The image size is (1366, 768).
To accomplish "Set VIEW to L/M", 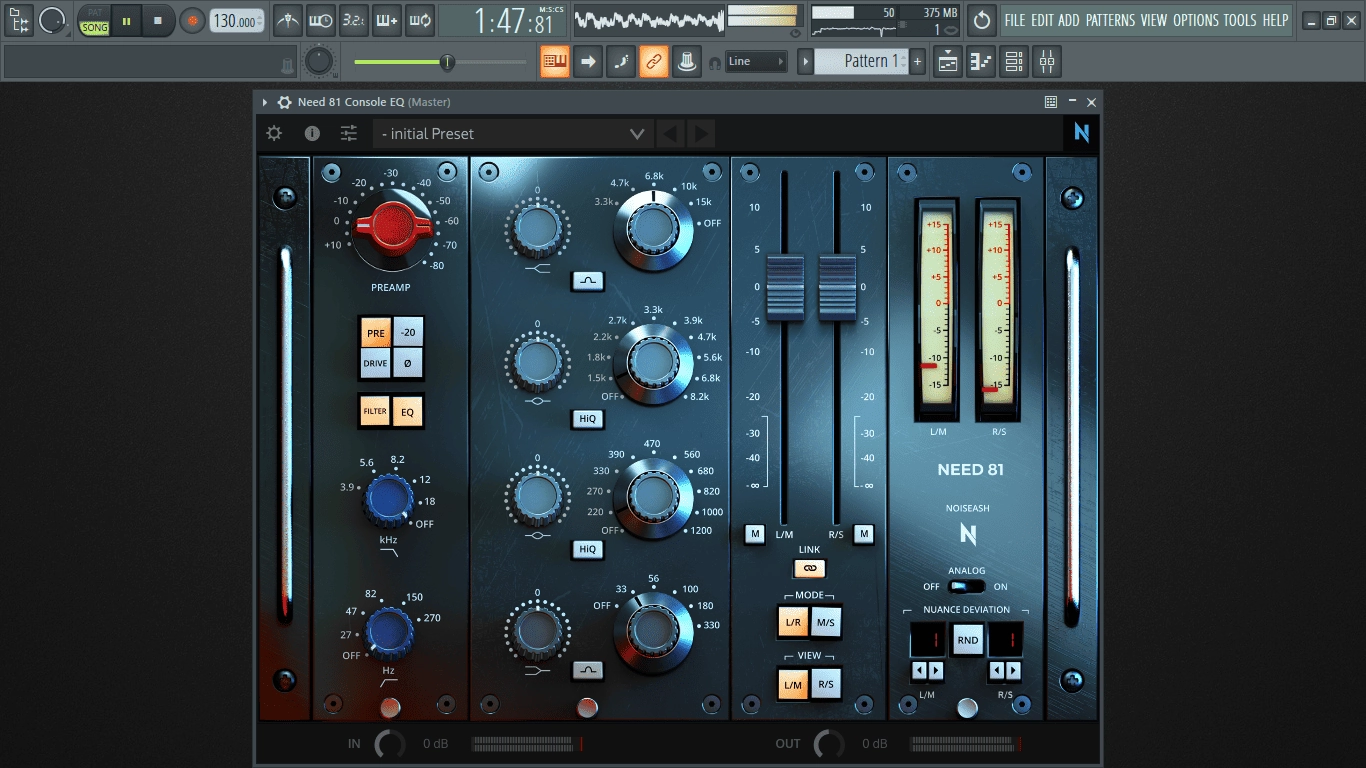I will [x=793, y=684].
